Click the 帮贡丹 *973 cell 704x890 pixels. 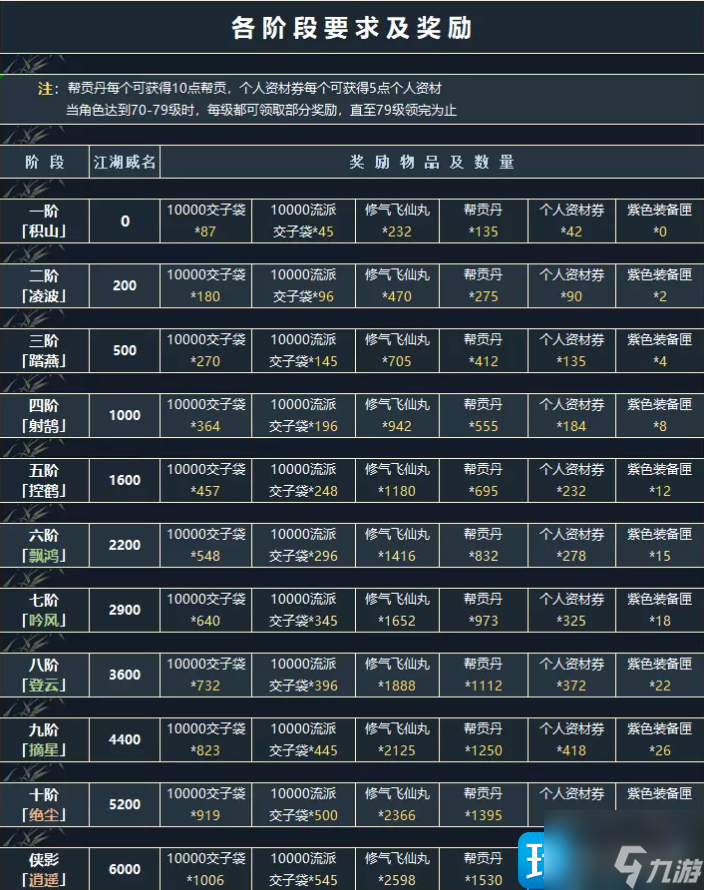click(483, 610)
